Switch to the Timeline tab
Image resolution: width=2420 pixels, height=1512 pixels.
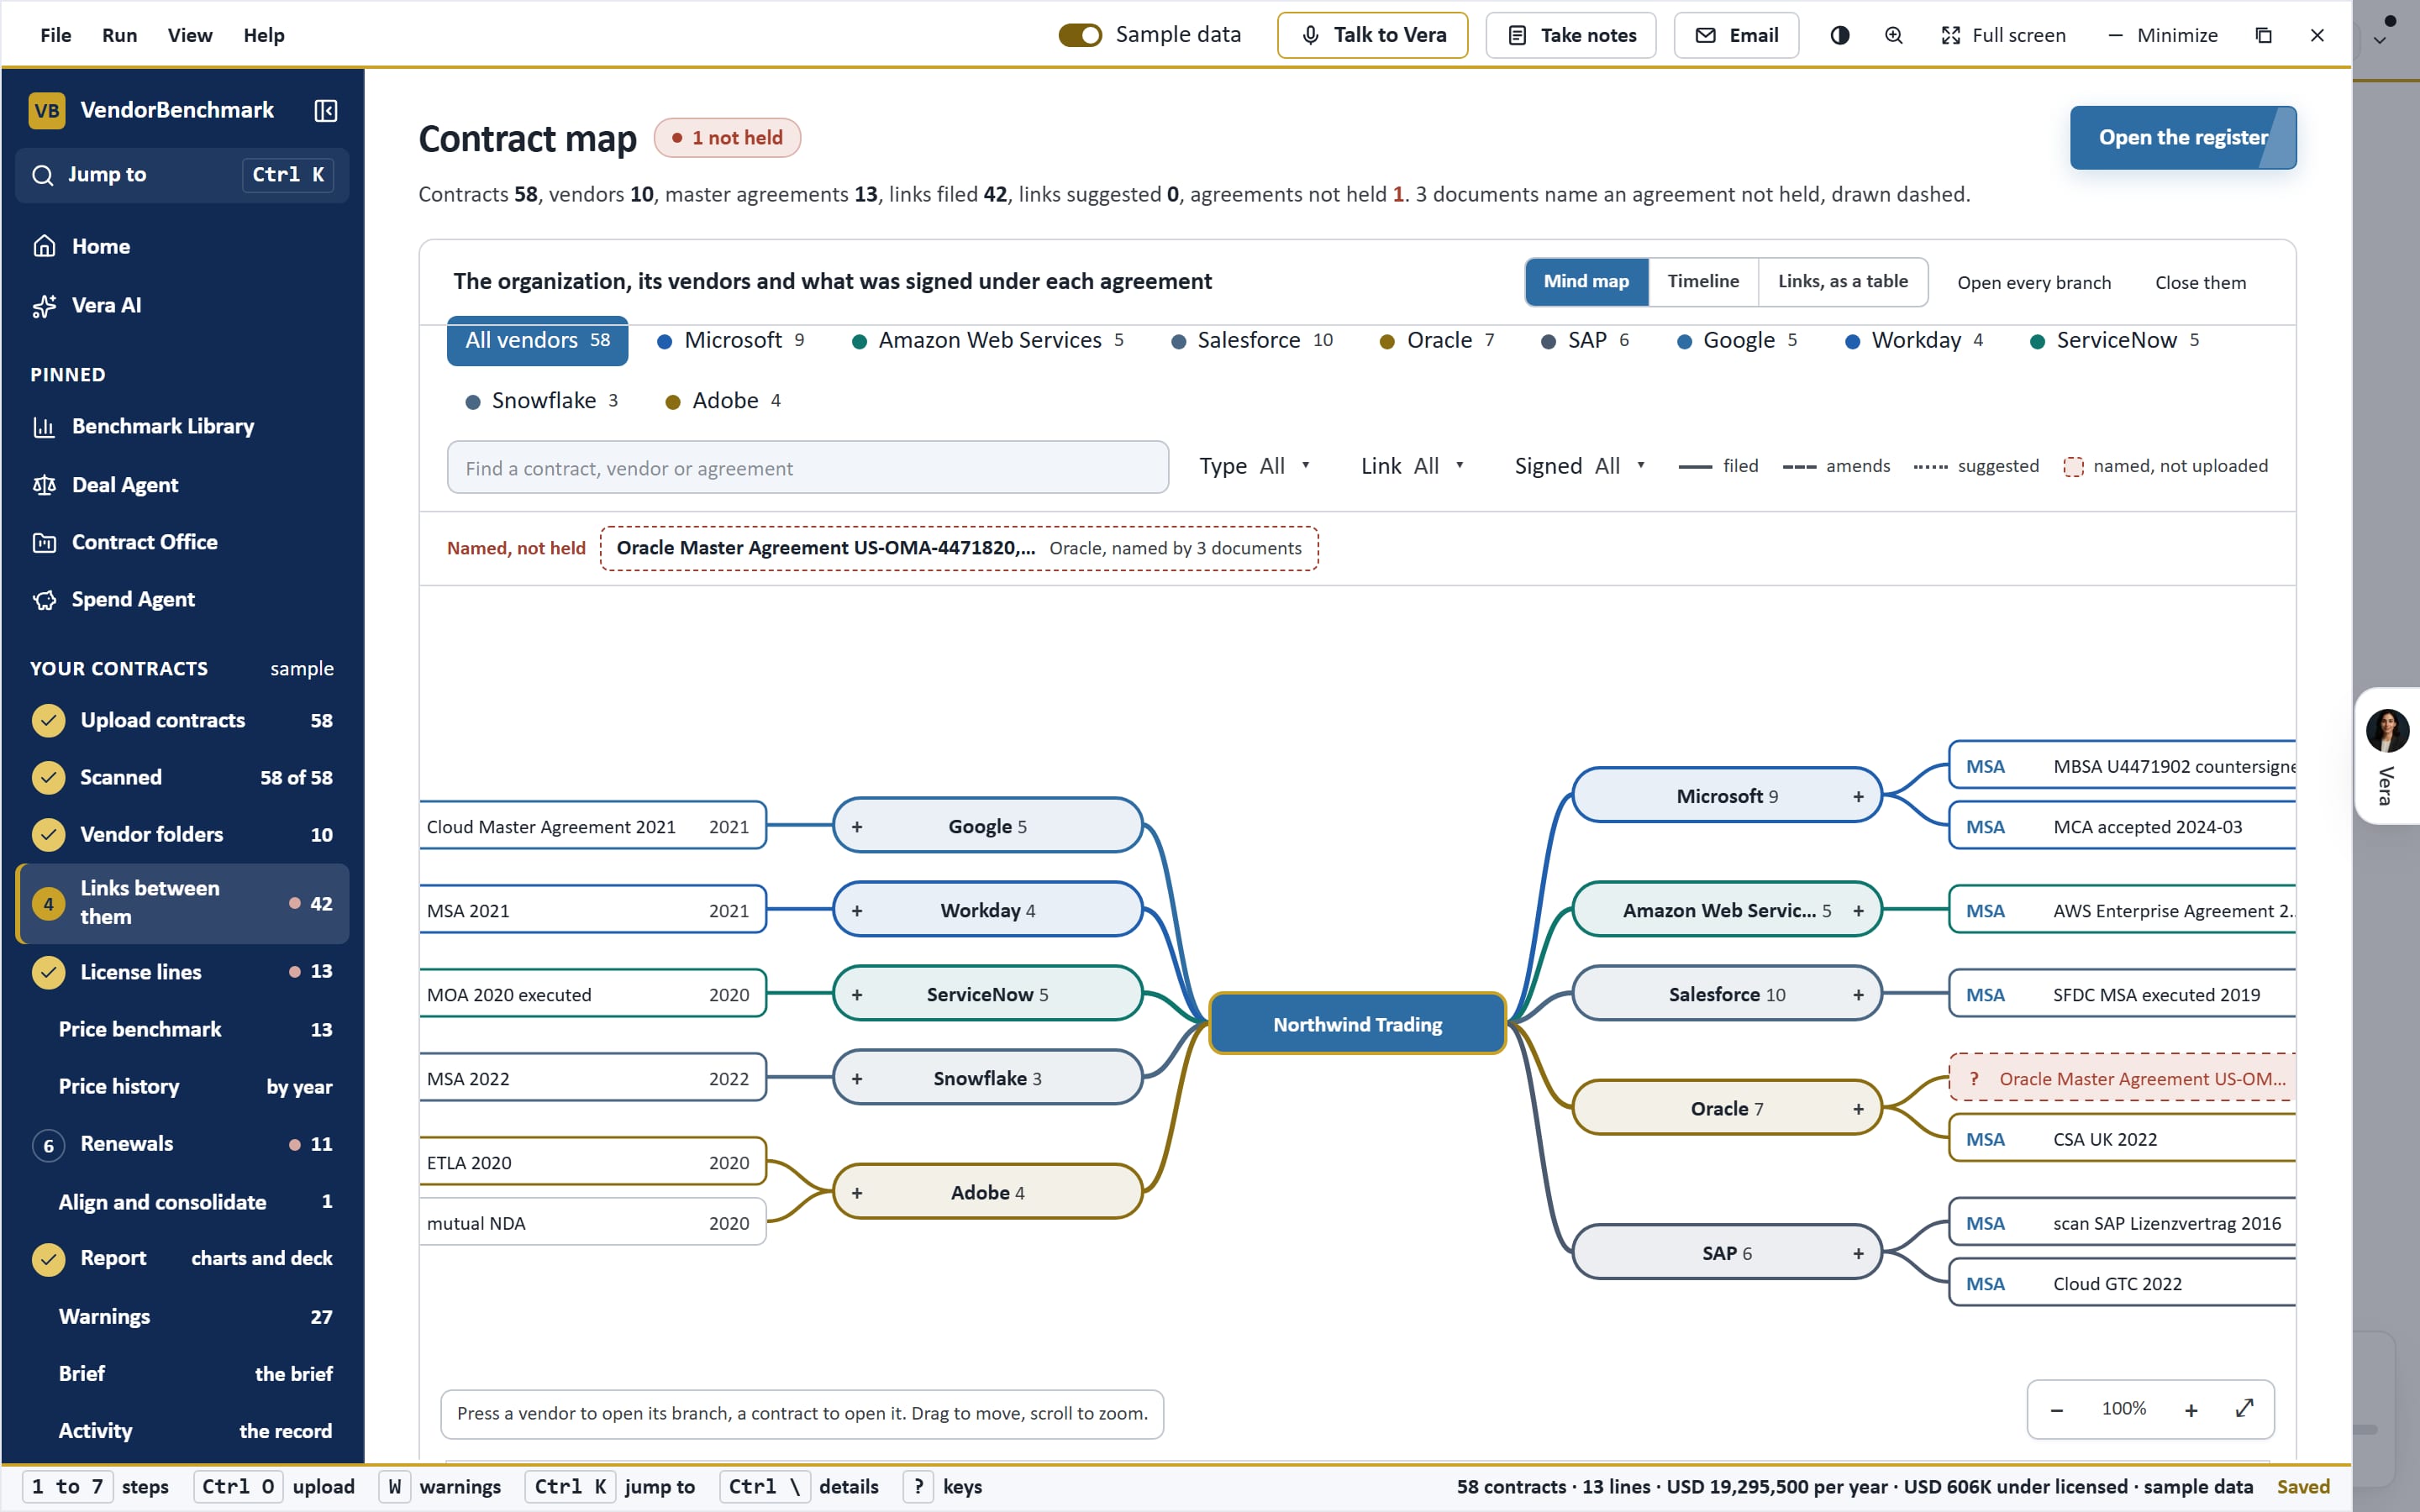click(x=1703, y=282)
